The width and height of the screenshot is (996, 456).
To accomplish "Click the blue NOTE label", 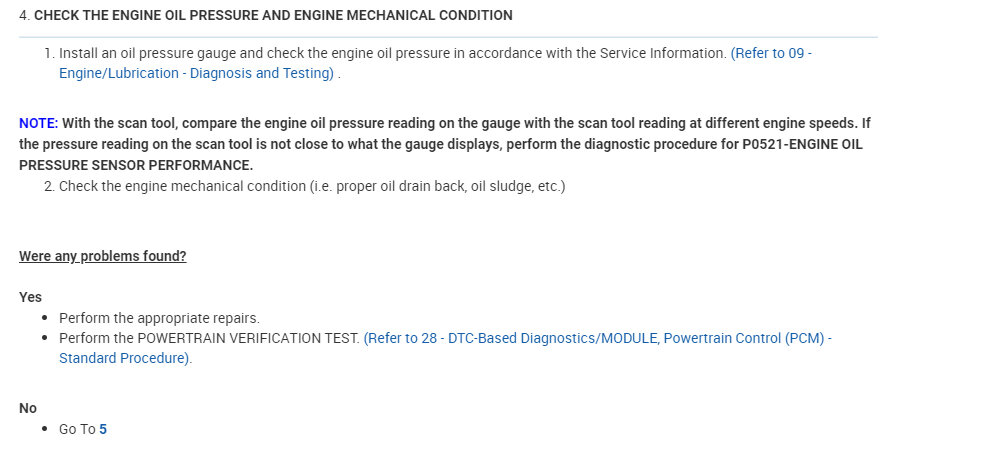I will (x=38, y=124).
